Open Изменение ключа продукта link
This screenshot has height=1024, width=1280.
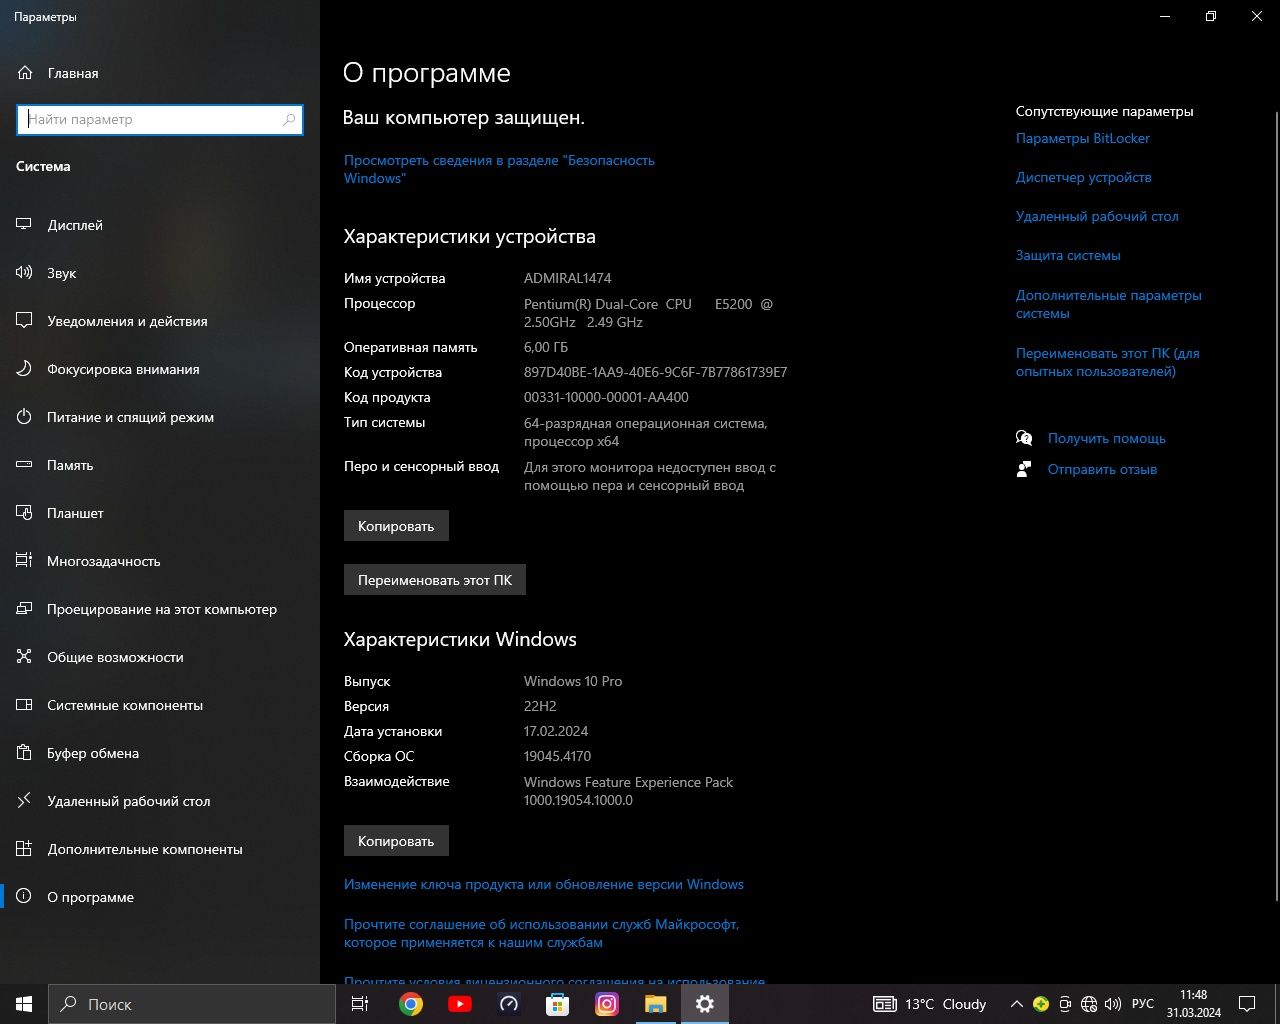[544, 884]
